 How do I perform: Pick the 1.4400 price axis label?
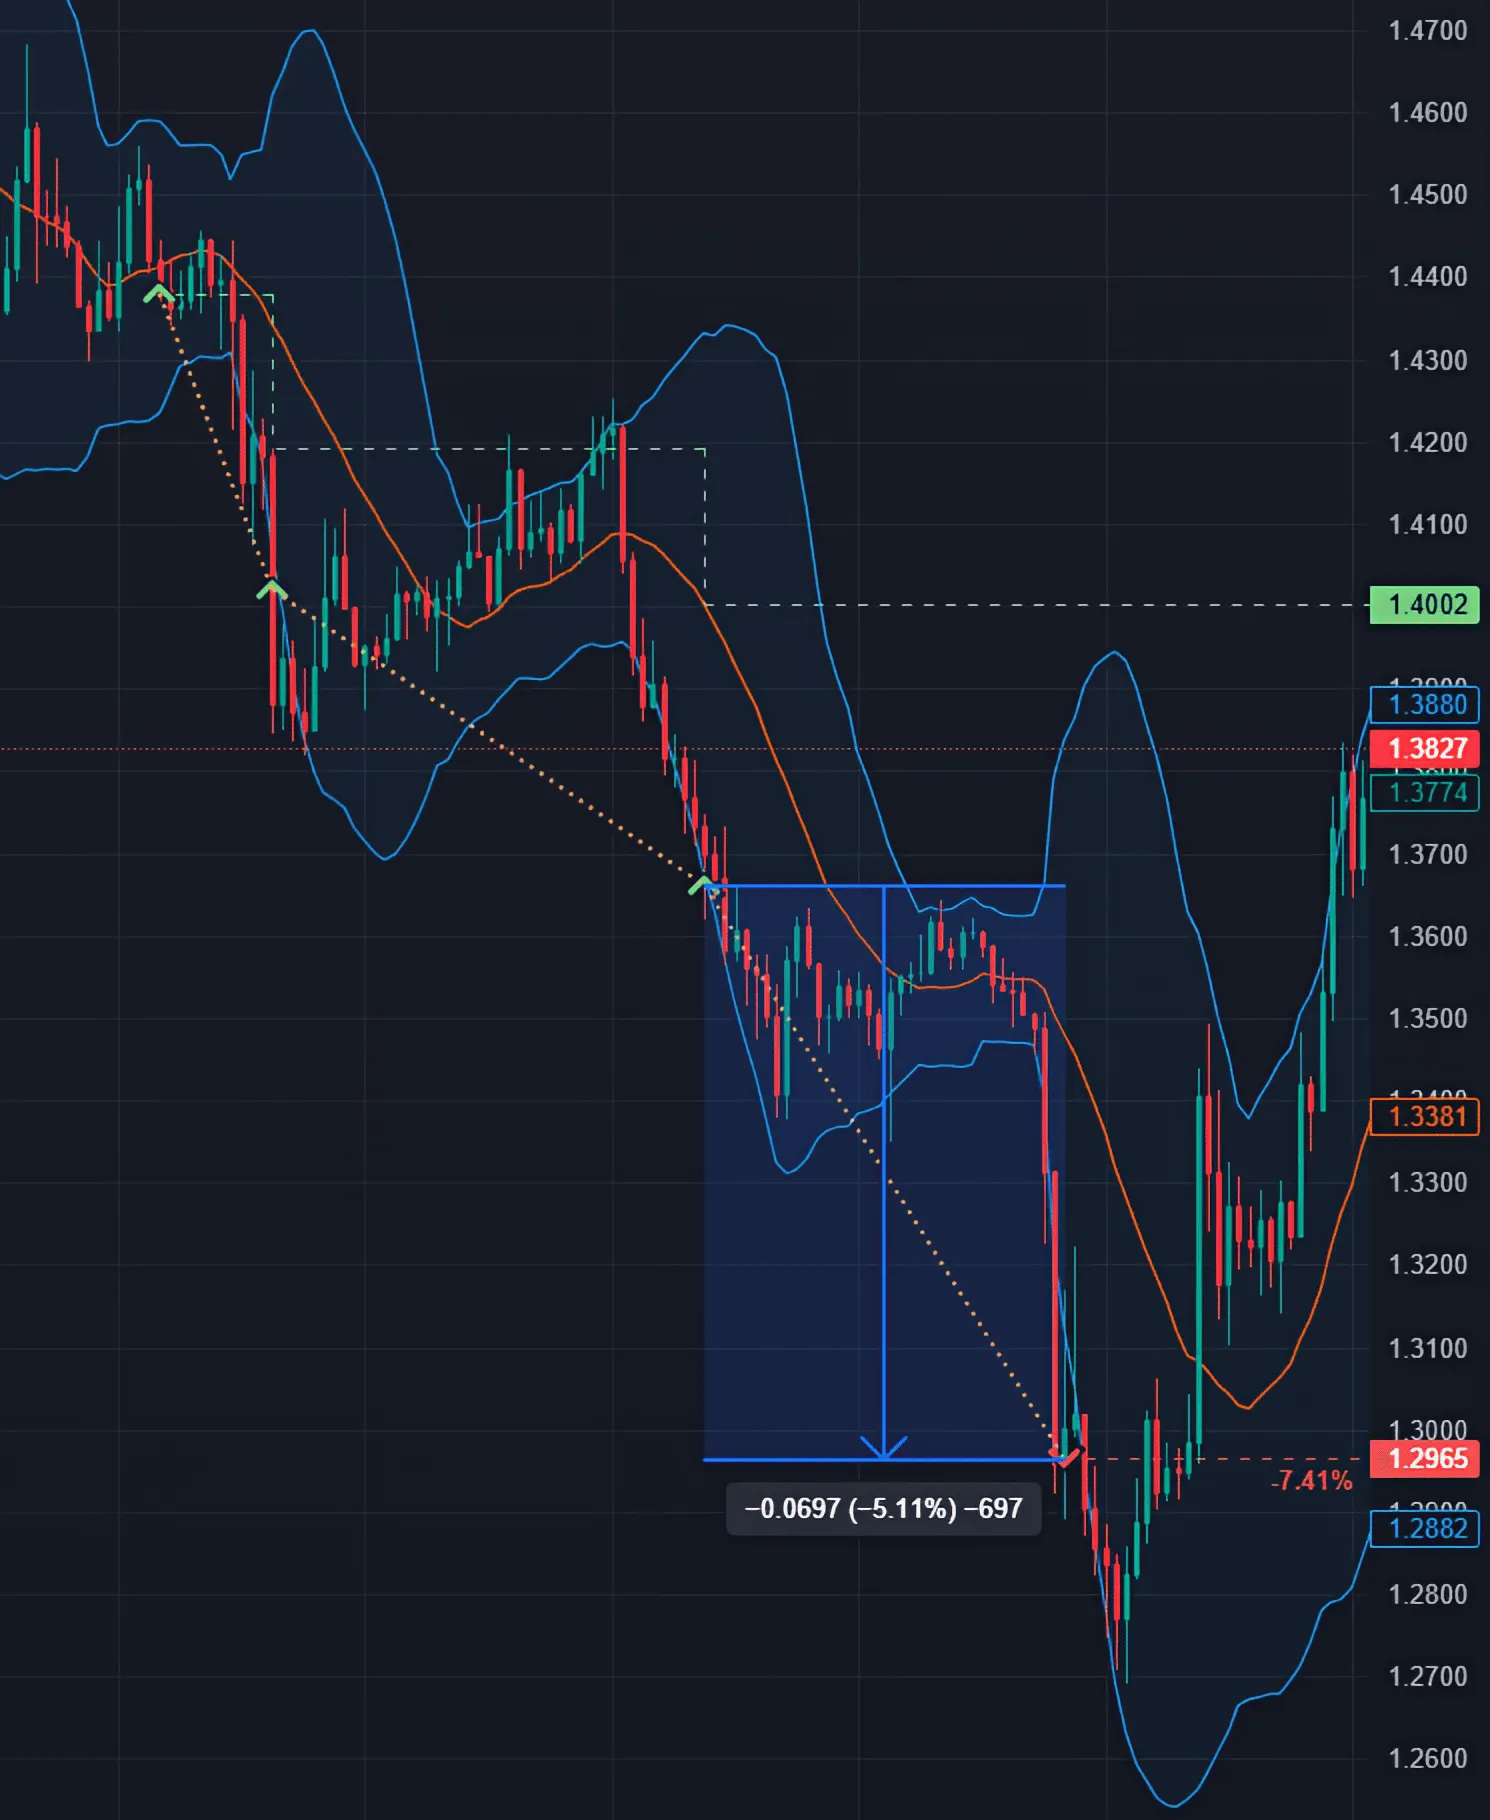[1428, 277]
